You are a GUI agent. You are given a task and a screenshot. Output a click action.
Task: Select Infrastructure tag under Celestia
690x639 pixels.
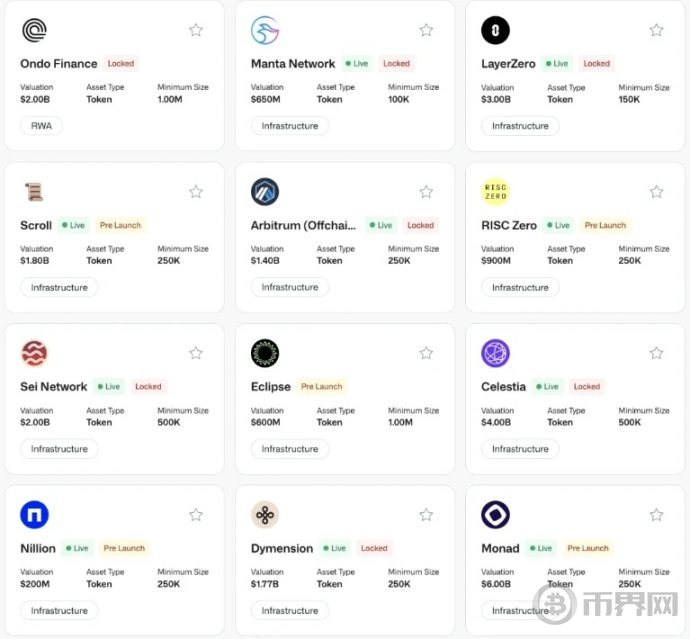(520, 449)
